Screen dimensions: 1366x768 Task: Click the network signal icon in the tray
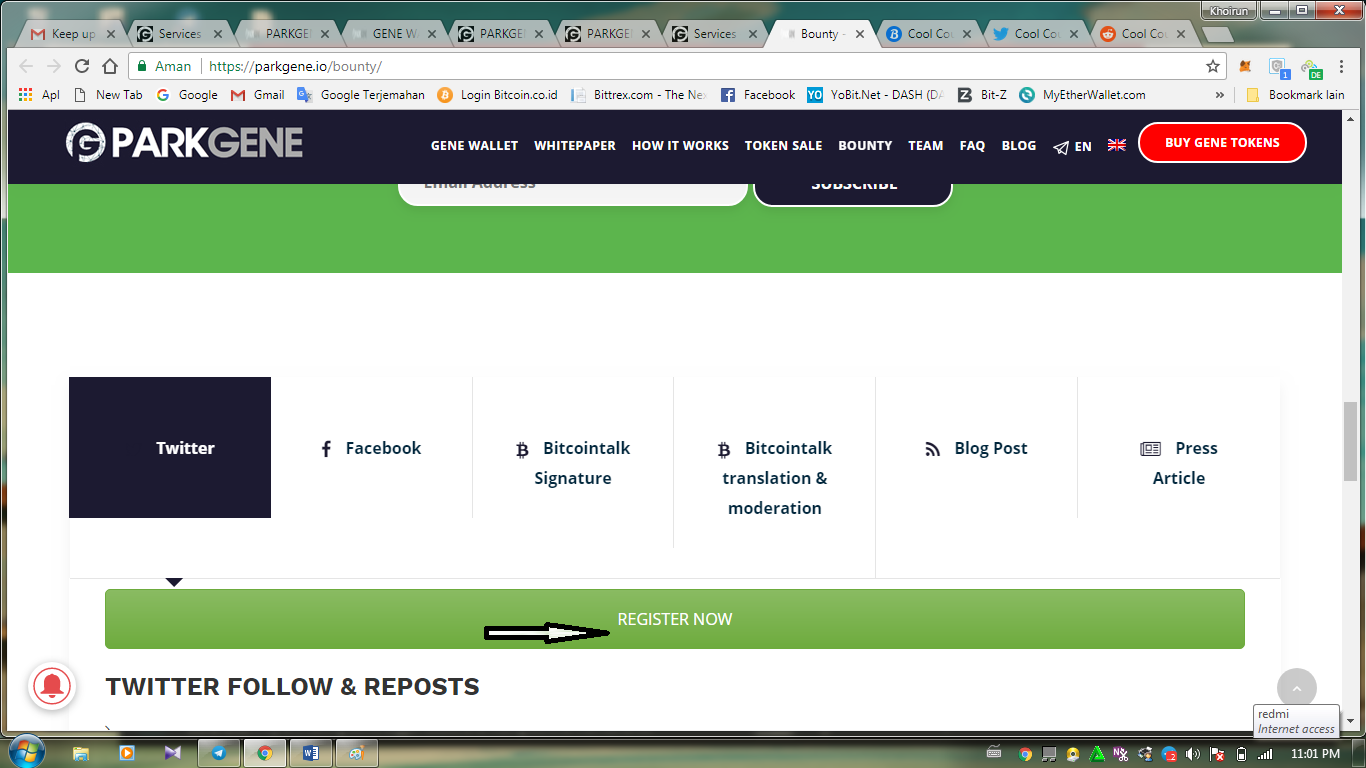coord(1266,754)
